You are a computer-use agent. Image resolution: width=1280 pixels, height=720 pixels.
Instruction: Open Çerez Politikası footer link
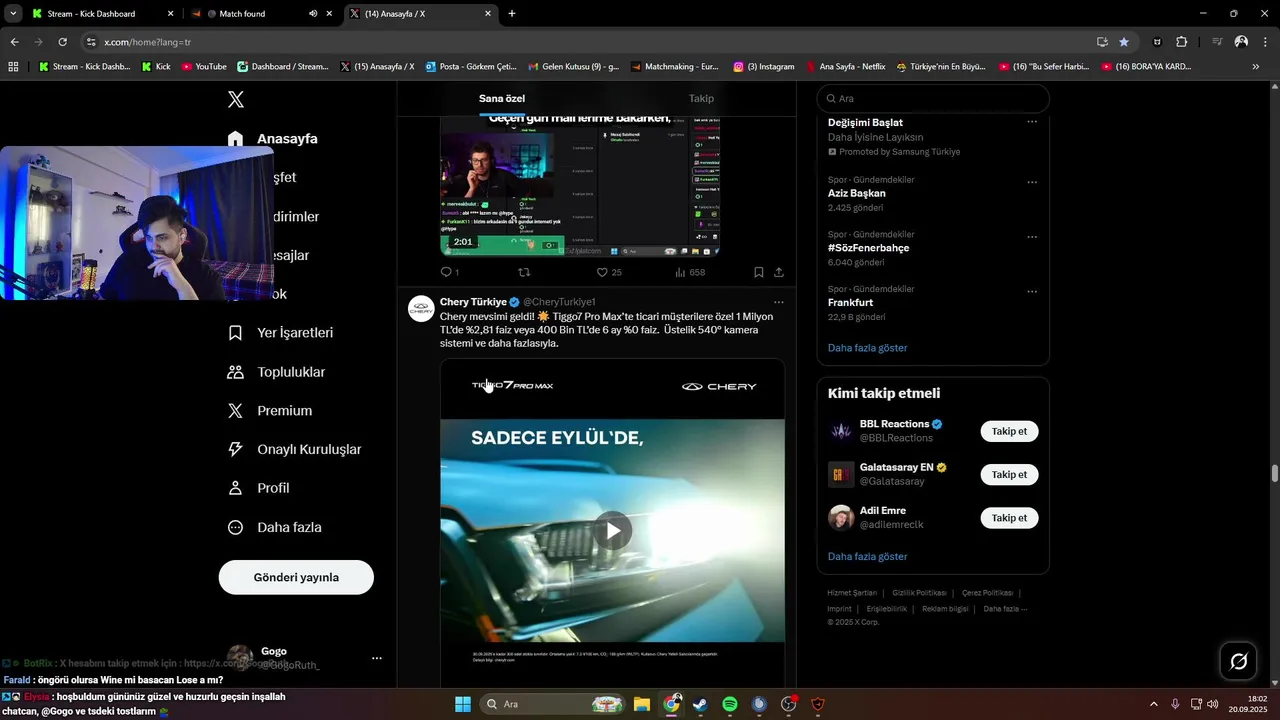(987, 593)
